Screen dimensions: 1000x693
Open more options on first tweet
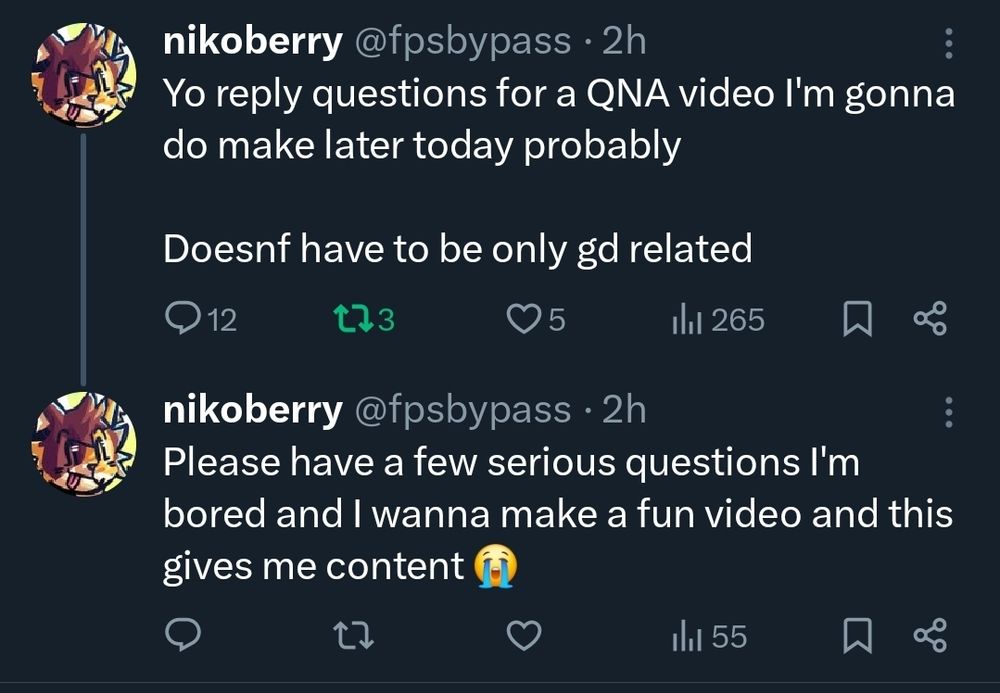click(x=949, y=42)
